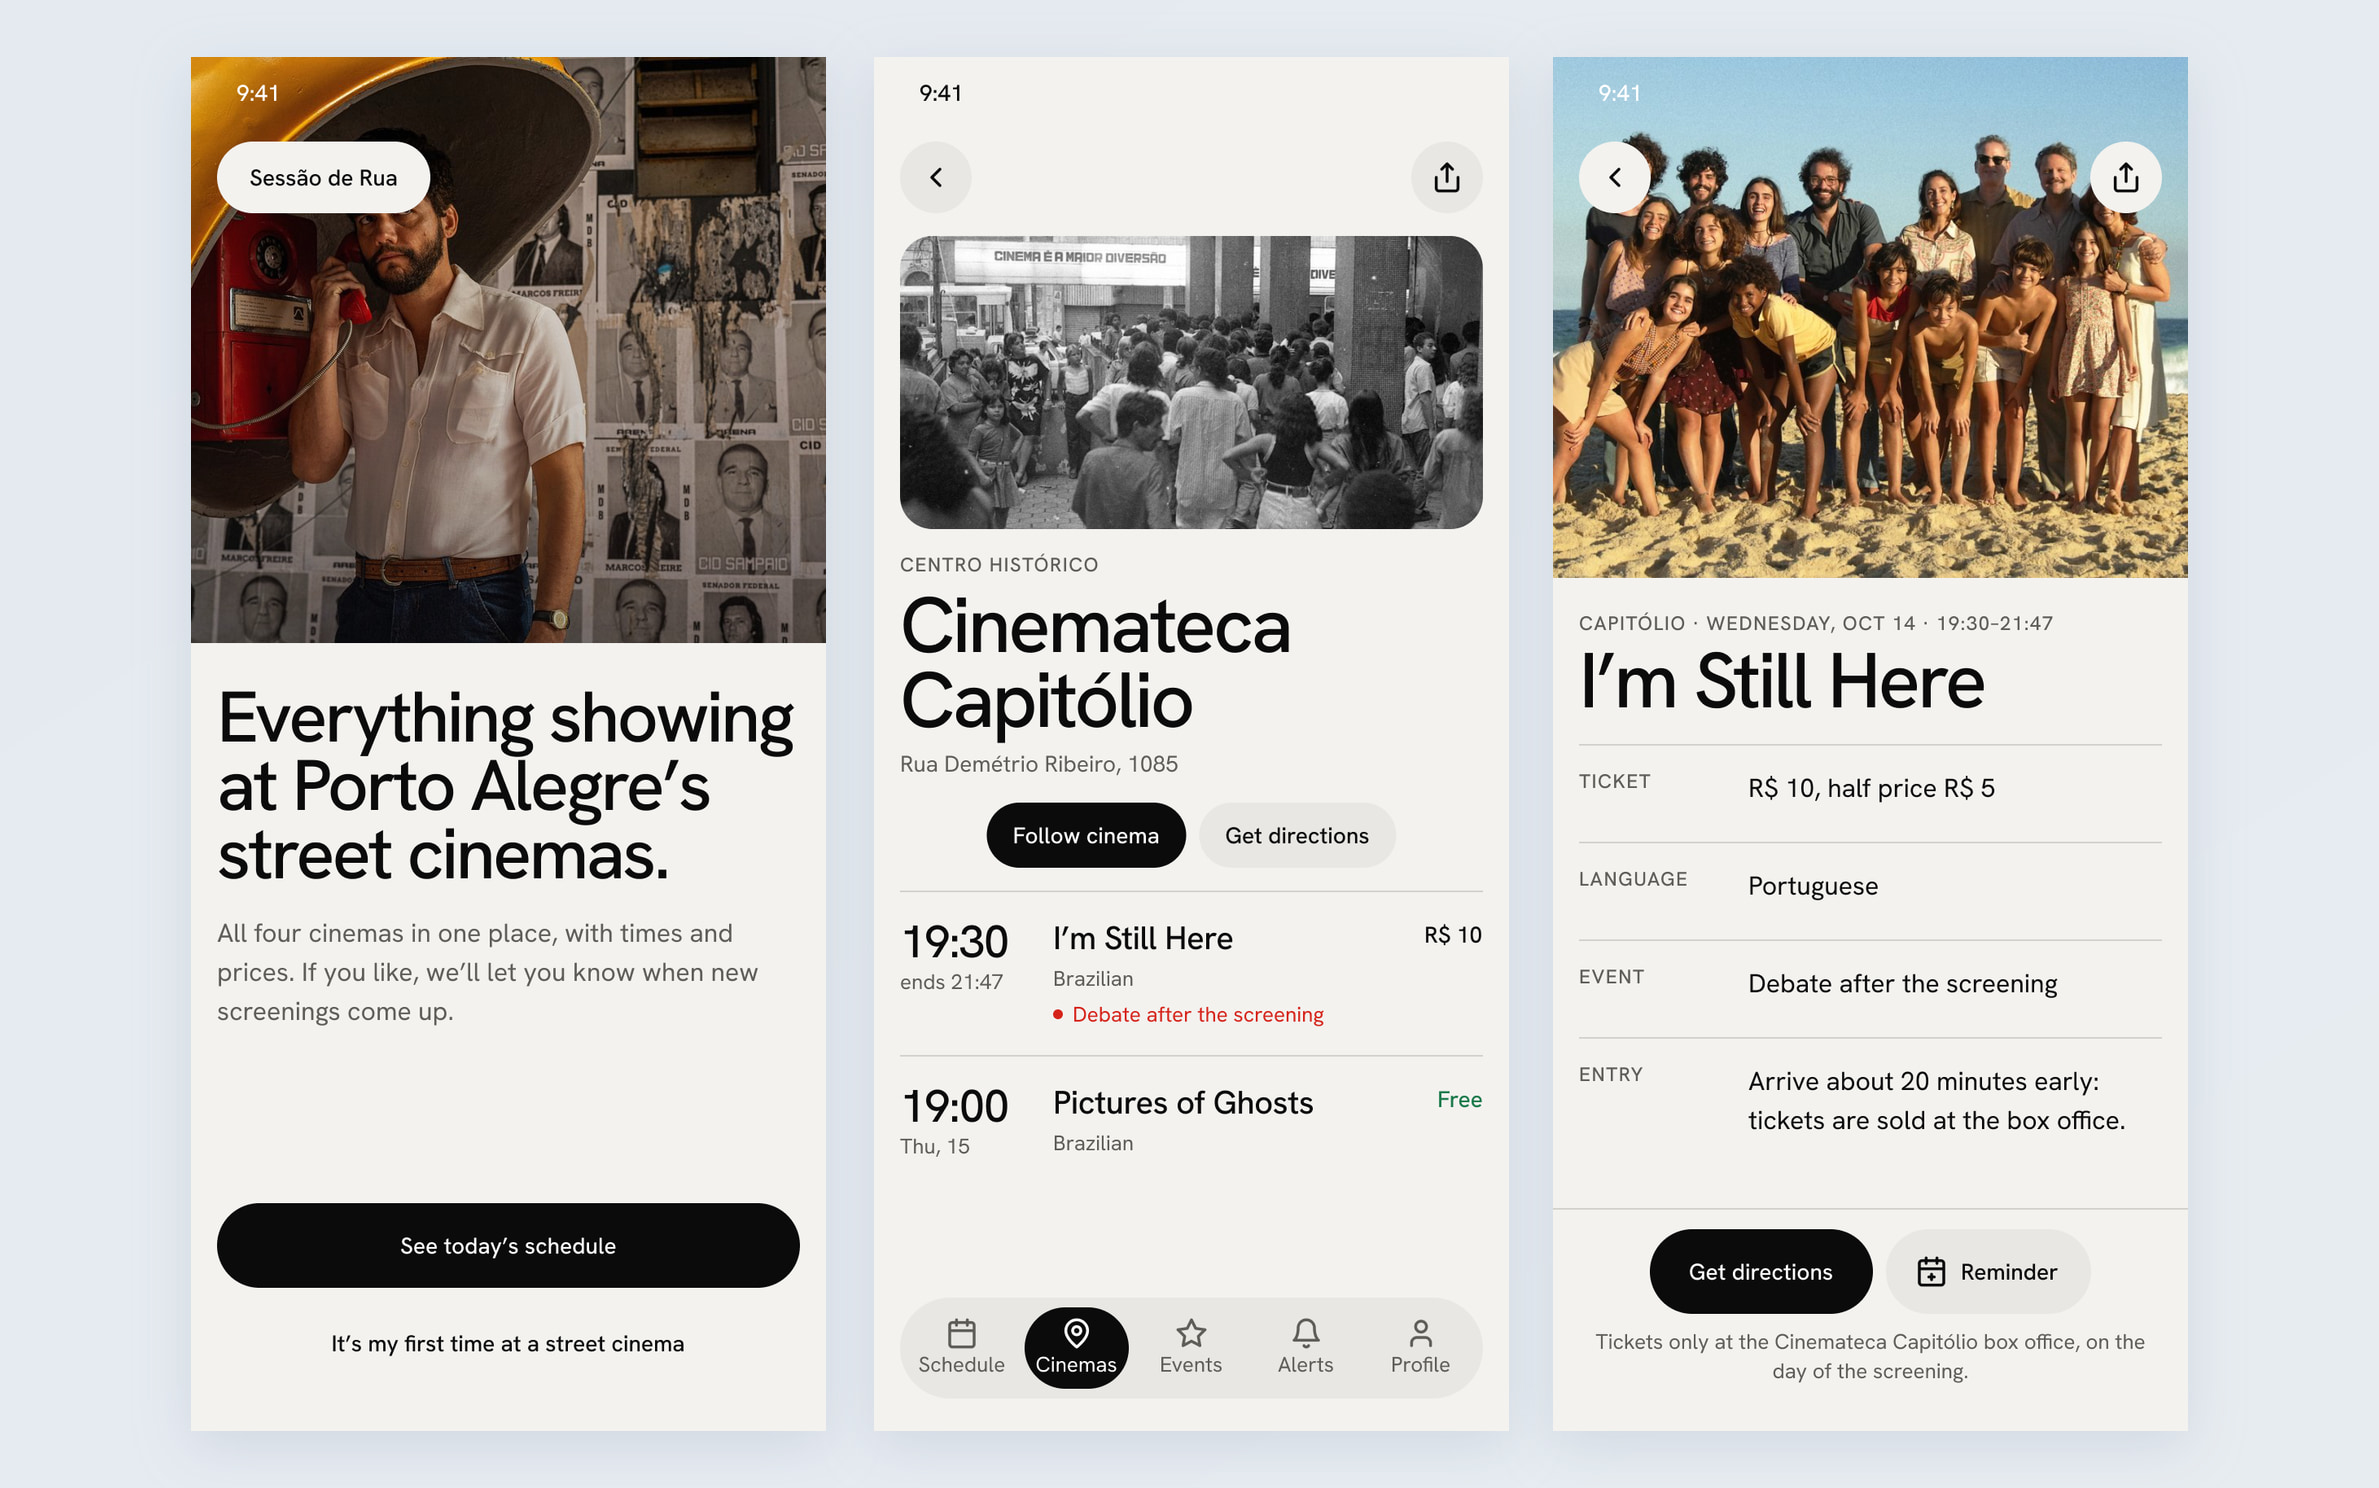Tap See today's schedule button
The image size is (2379, 1488).
(508, 1245)
